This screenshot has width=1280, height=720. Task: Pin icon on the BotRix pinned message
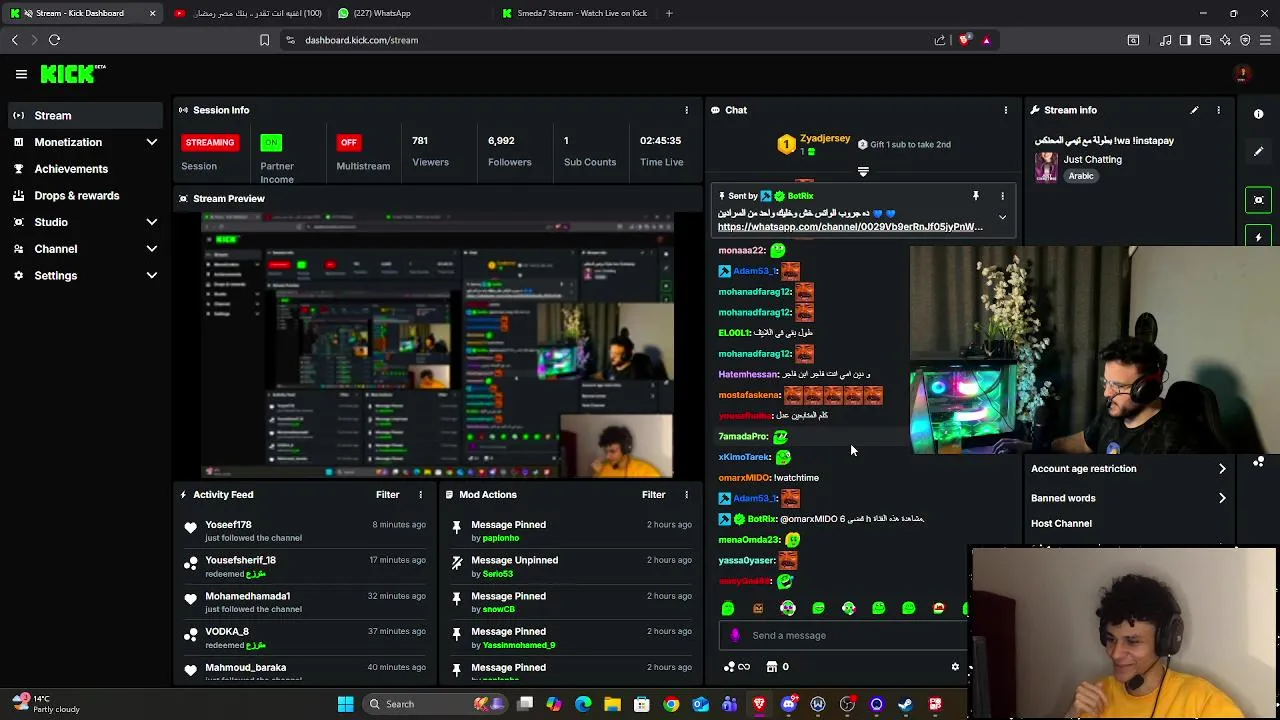tap(976, 196)
